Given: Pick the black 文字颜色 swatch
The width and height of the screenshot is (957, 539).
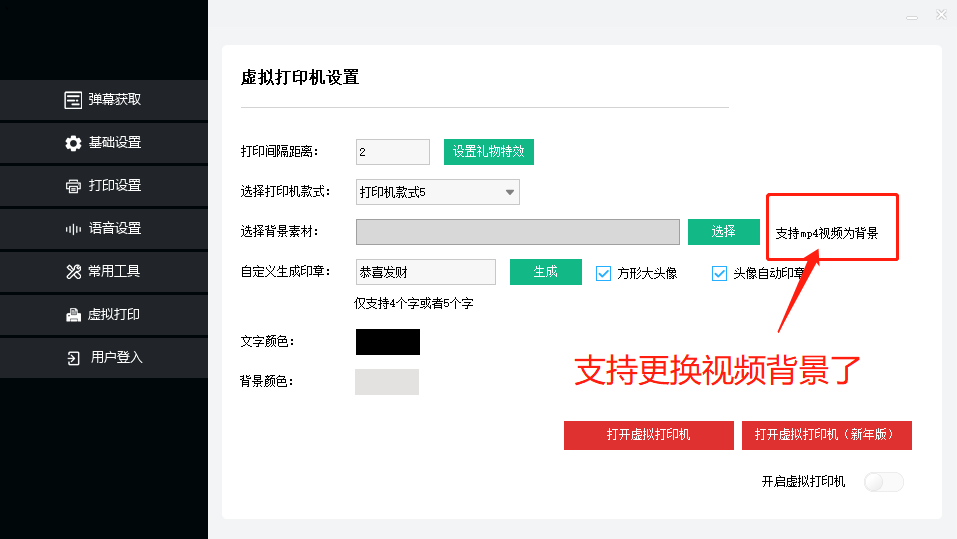Looking at the screenshot, I should tap(388, 342).
